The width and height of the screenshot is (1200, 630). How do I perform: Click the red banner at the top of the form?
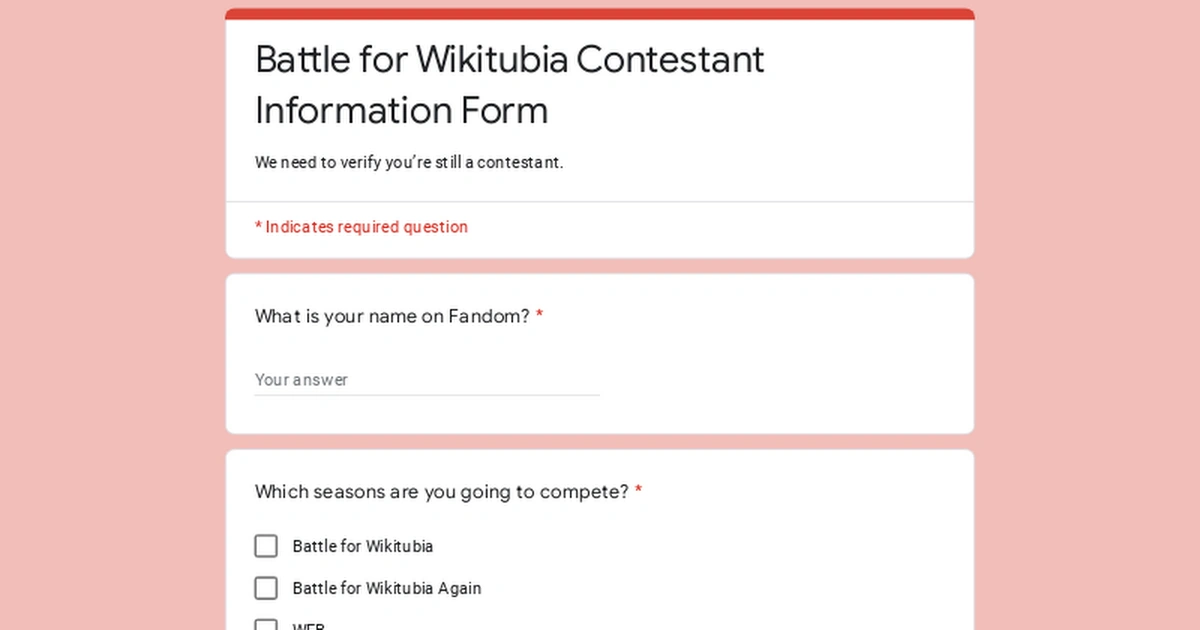[598, 13]
